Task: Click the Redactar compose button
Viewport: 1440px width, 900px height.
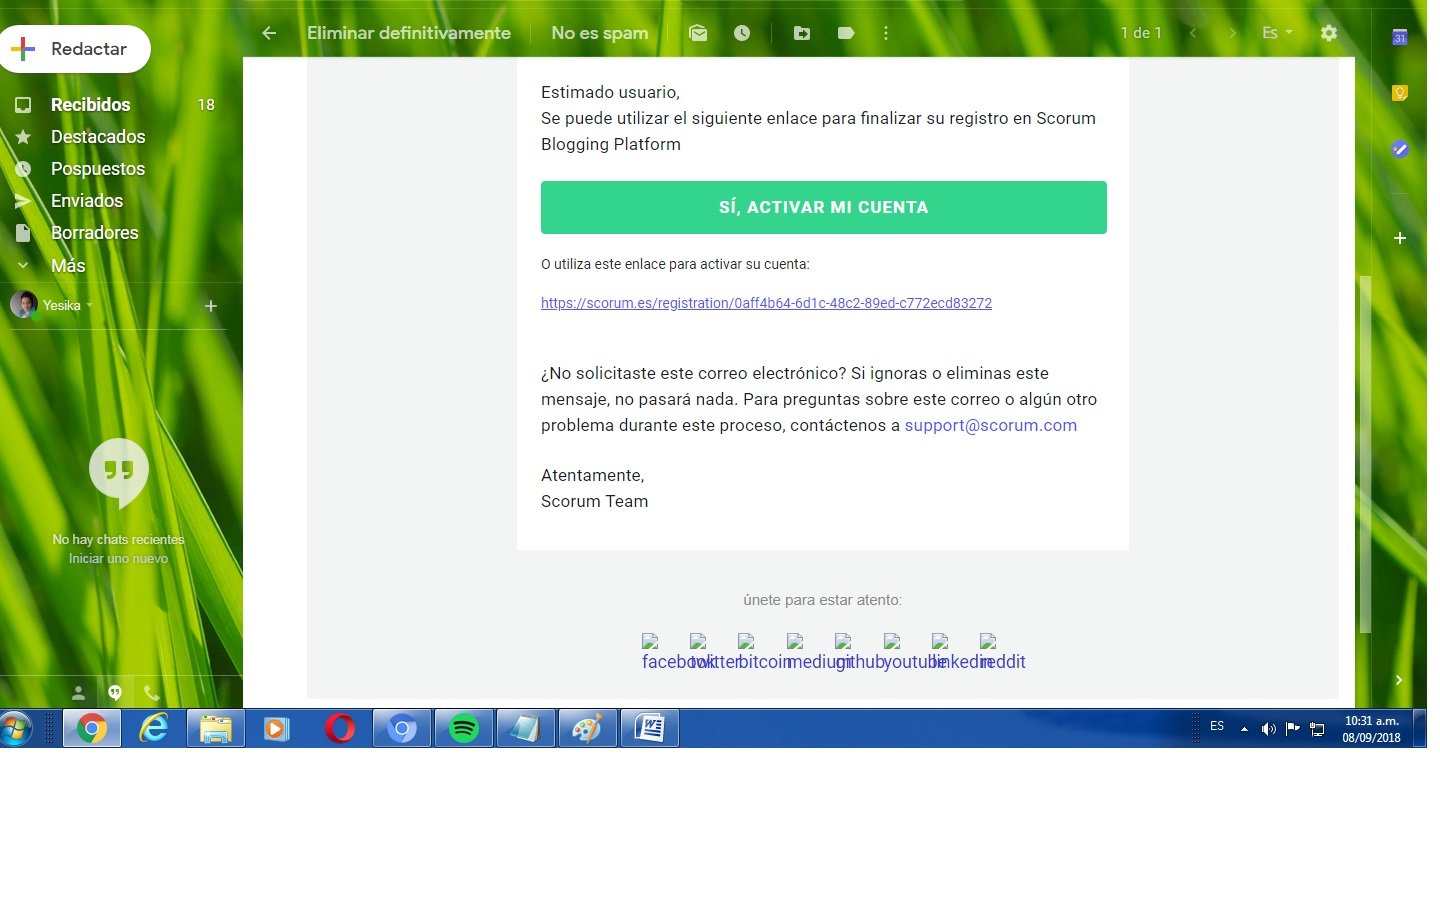Action: pyautogui.click(x=74, y=49)
